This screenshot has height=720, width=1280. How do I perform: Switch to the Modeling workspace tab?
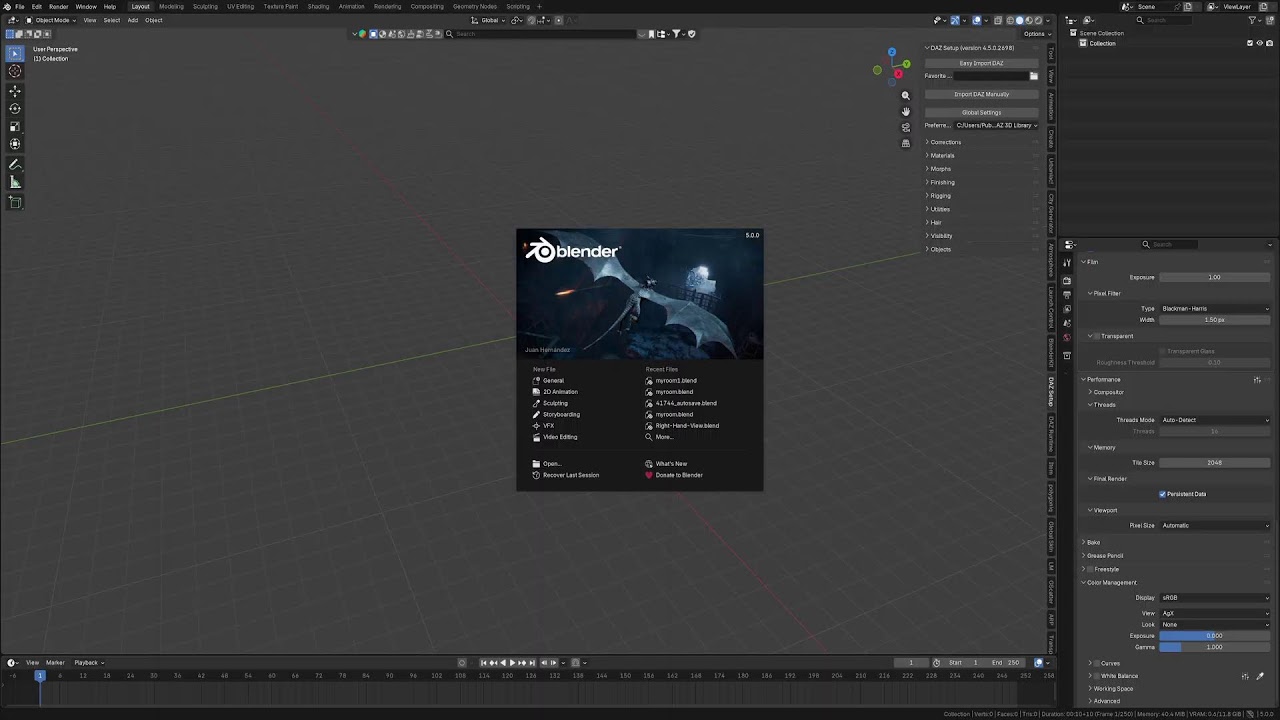pos(171,6)
